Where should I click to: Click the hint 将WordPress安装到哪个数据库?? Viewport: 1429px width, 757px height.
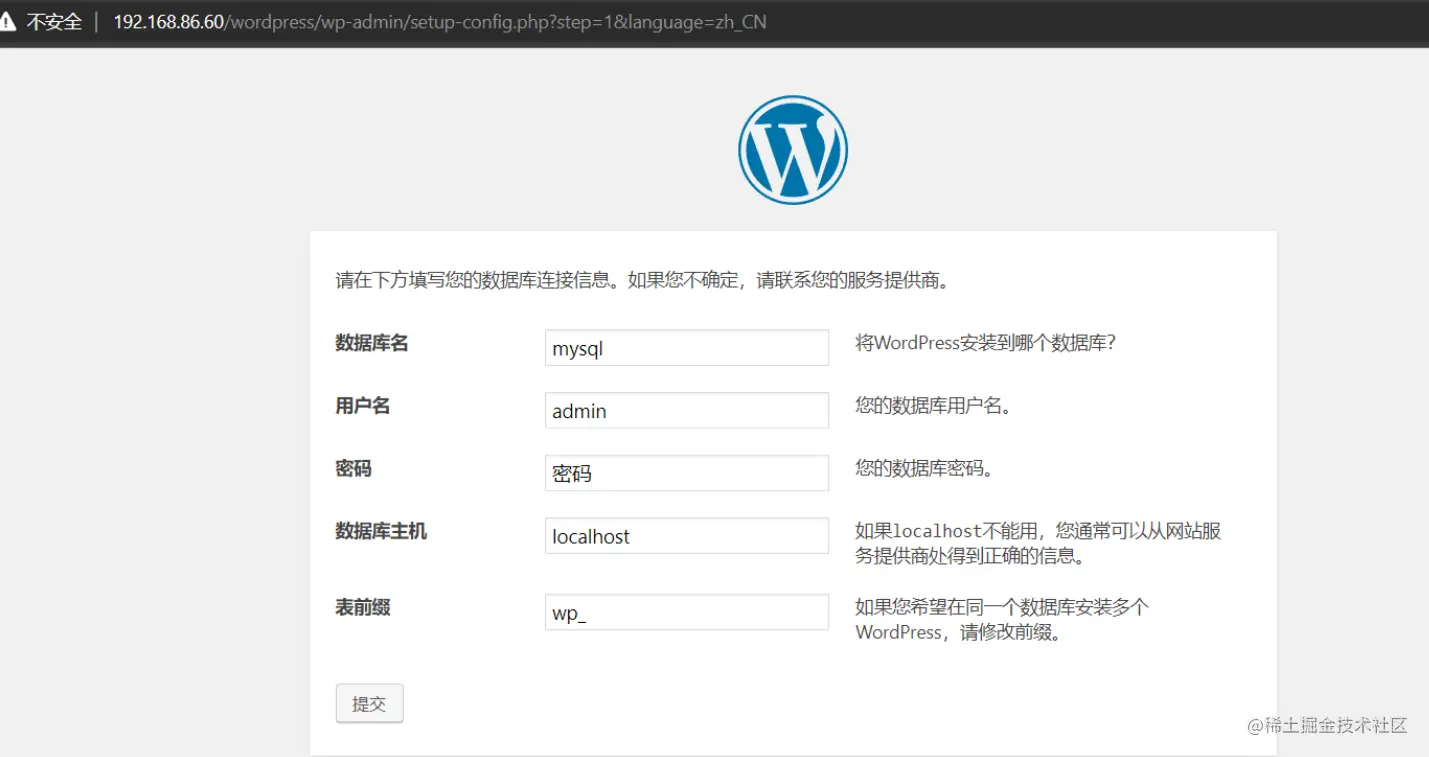[985, 343]
